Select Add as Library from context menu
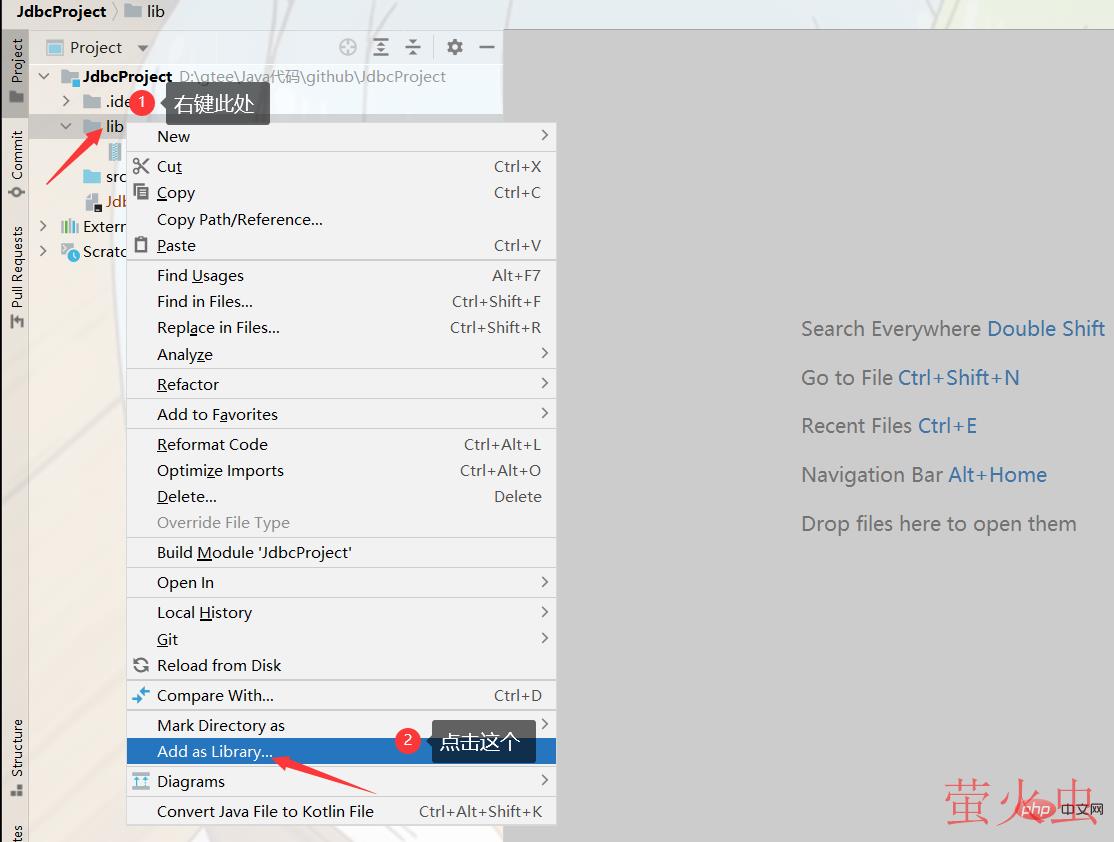The width and height of the screenshot is (1114, 842). click(x=215, y=751)
